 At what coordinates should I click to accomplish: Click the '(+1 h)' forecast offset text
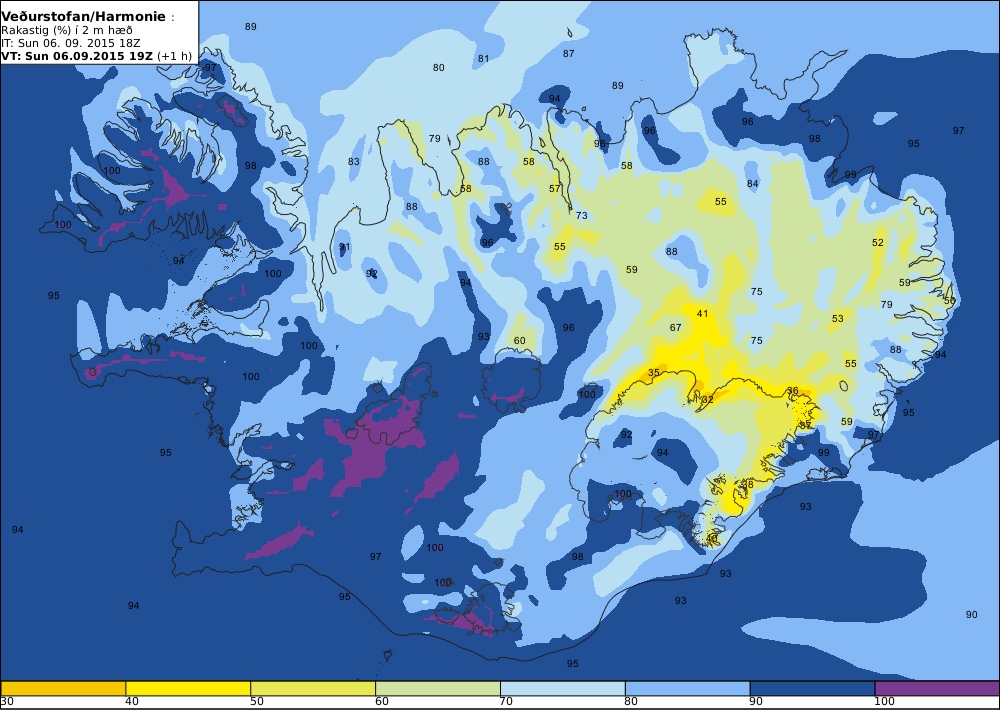coord(174,55)
